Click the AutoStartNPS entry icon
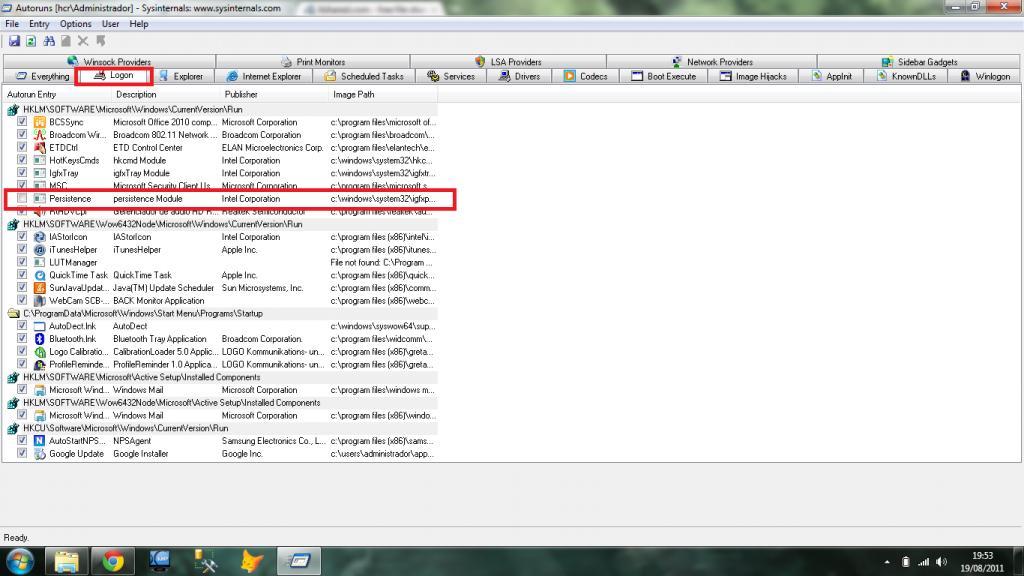Viewport: 1024px width, 576px height. (39, 441)
